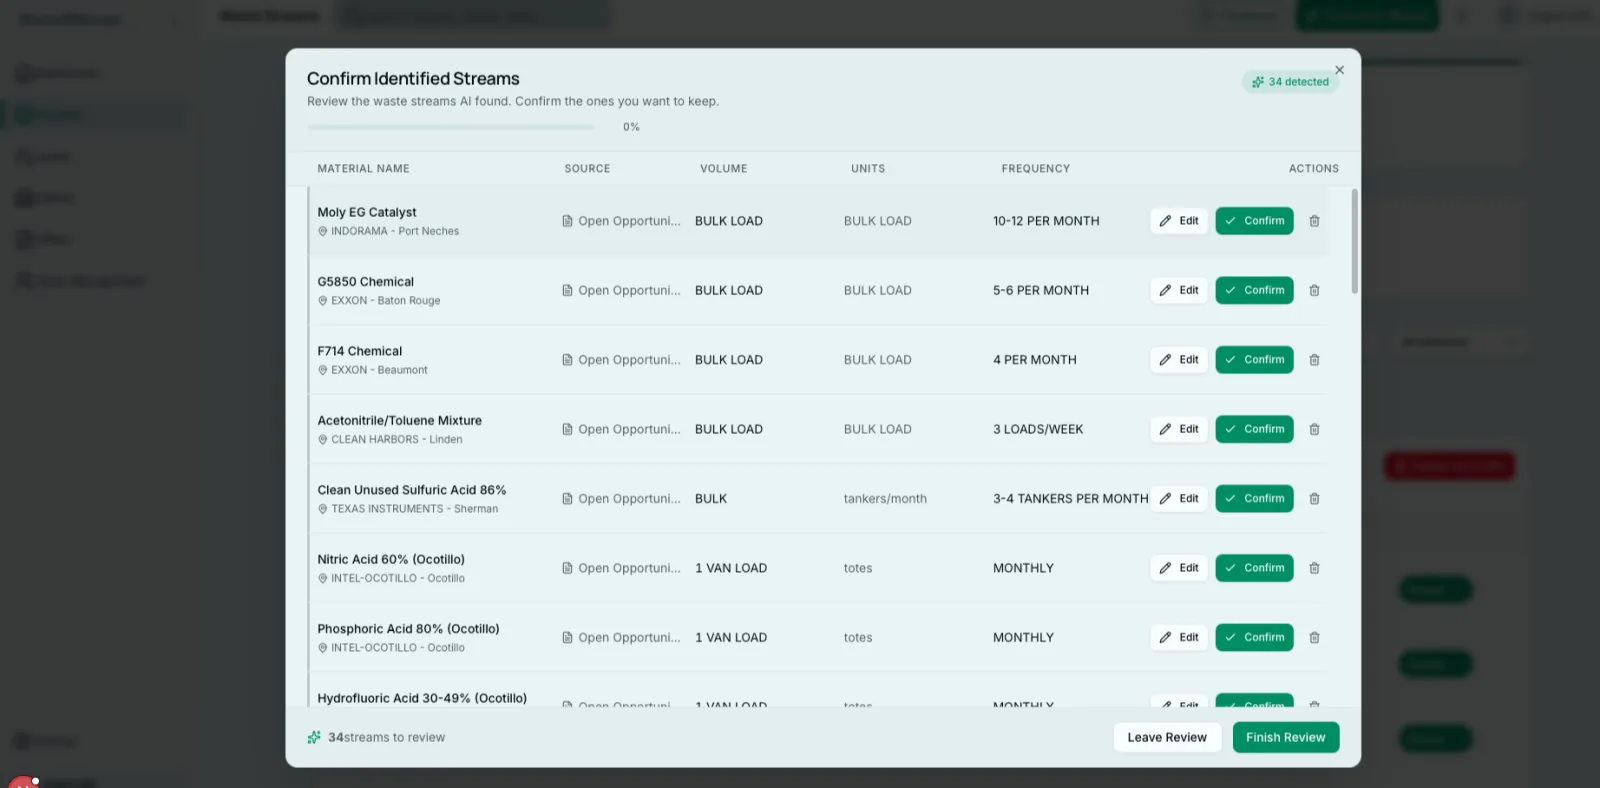This screenshot has width=1600, height=788.
Task: Confirm the Moly EG Catalyst stream
Action: [1254, 221]
